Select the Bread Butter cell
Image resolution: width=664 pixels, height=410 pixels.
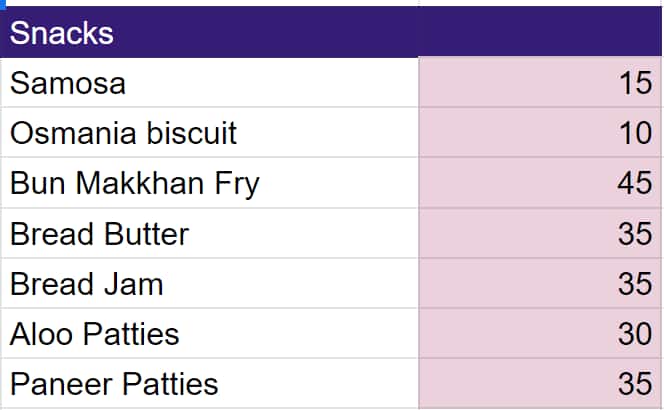click(x=209, y=234)
